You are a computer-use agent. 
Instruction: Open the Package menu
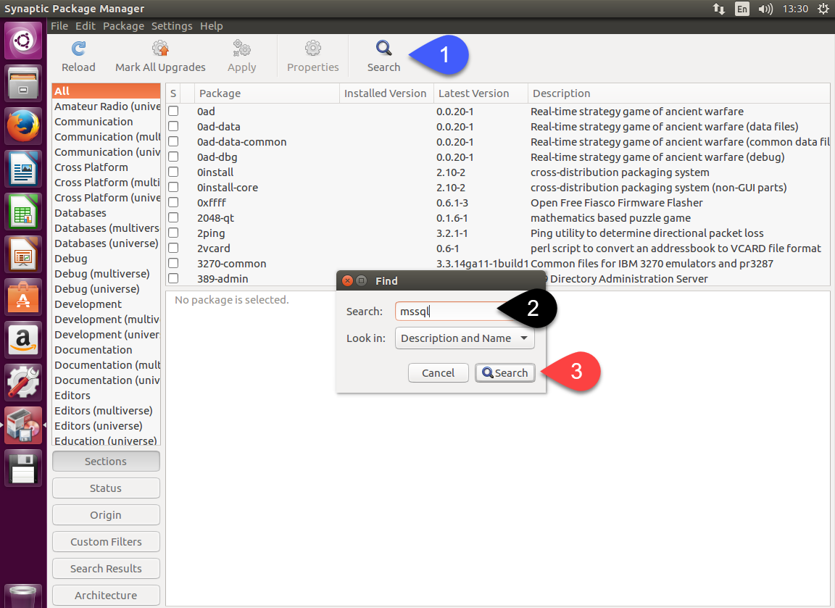click(123, 26)
